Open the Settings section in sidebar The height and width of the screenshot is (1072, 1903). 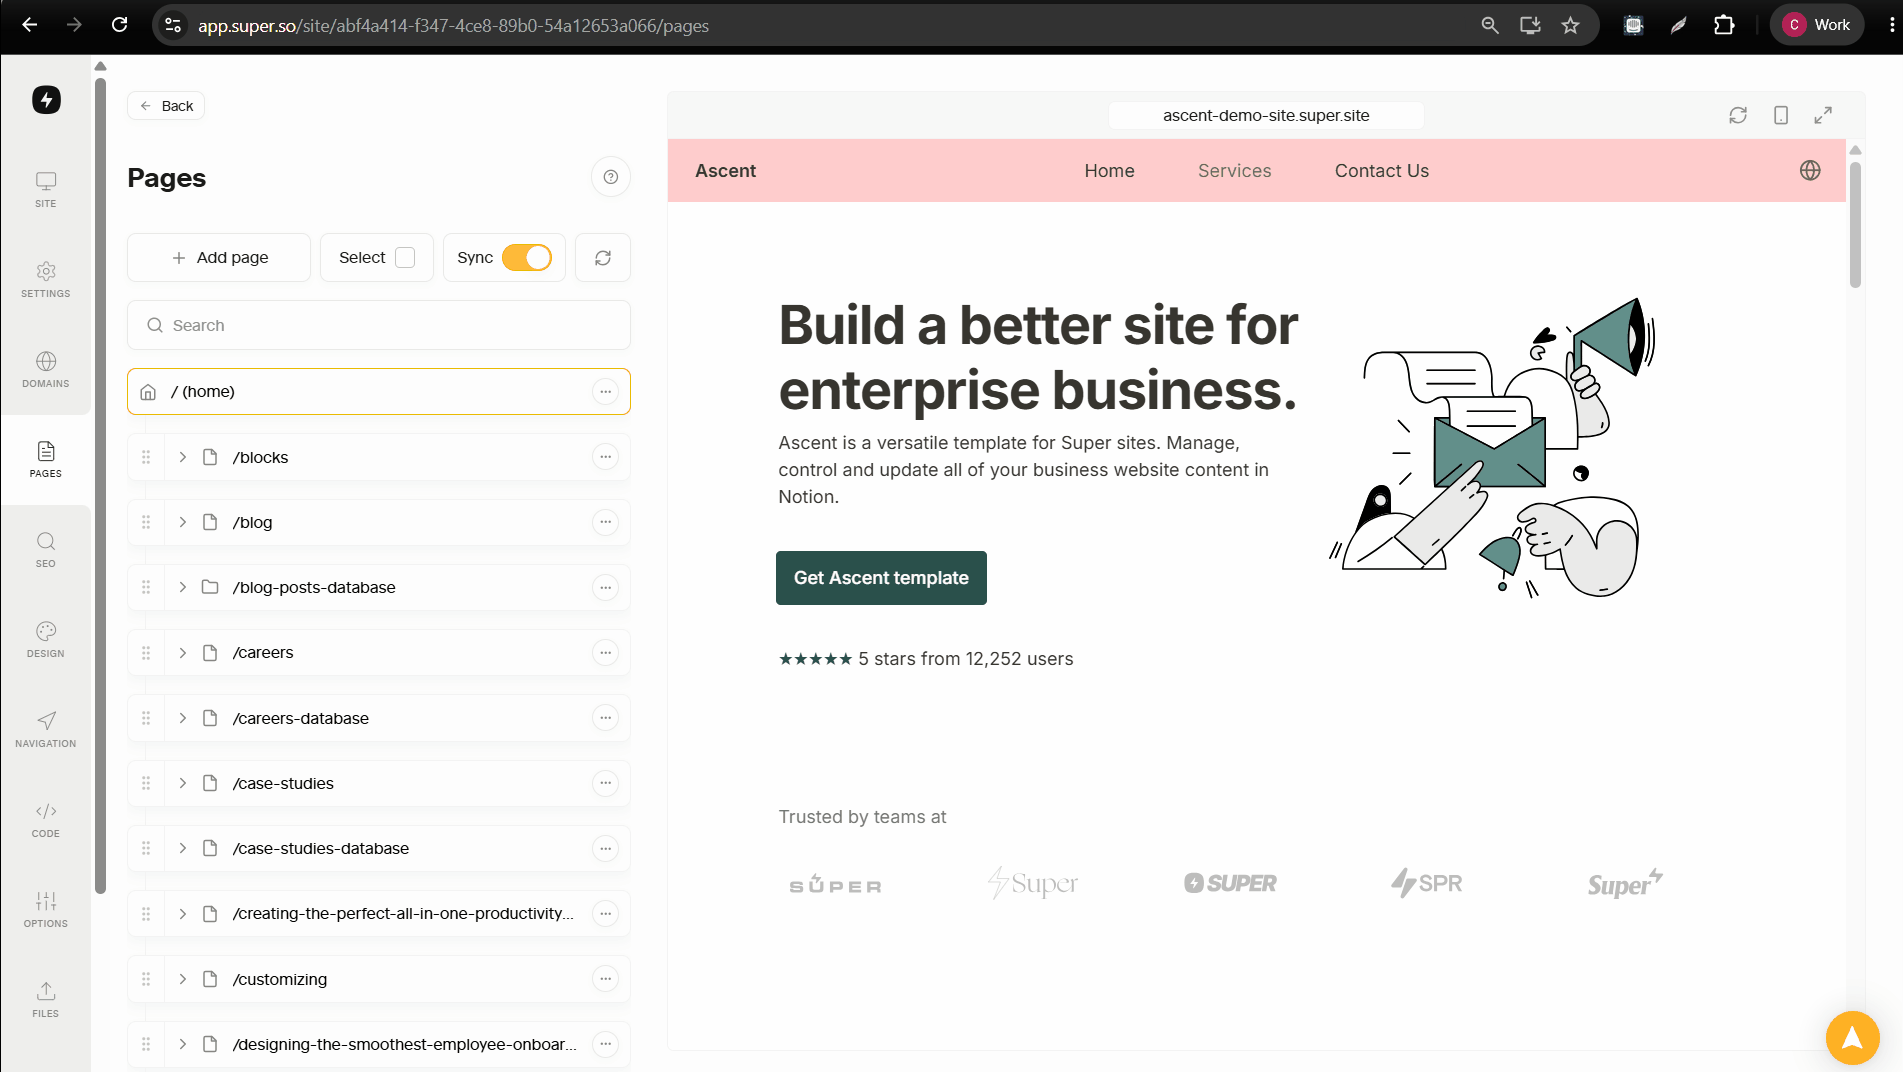coord(46,279)
